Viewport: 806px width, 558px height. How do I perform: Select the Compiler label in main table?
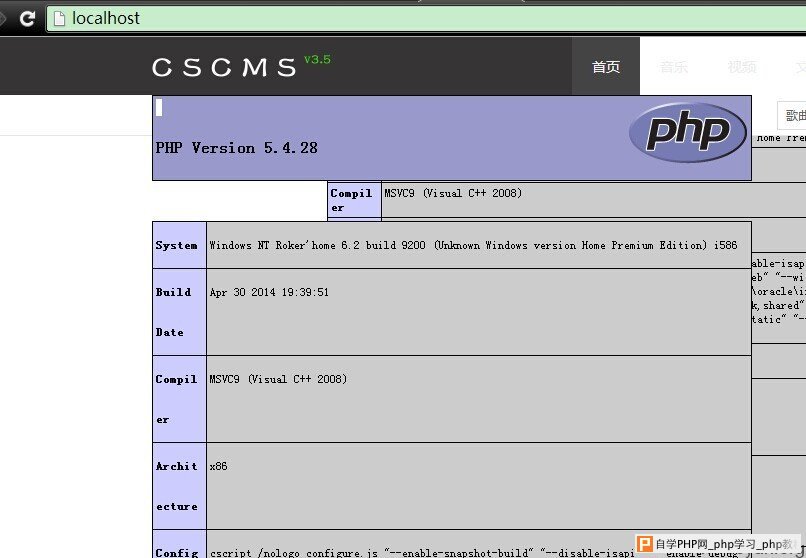coord(179,399)
